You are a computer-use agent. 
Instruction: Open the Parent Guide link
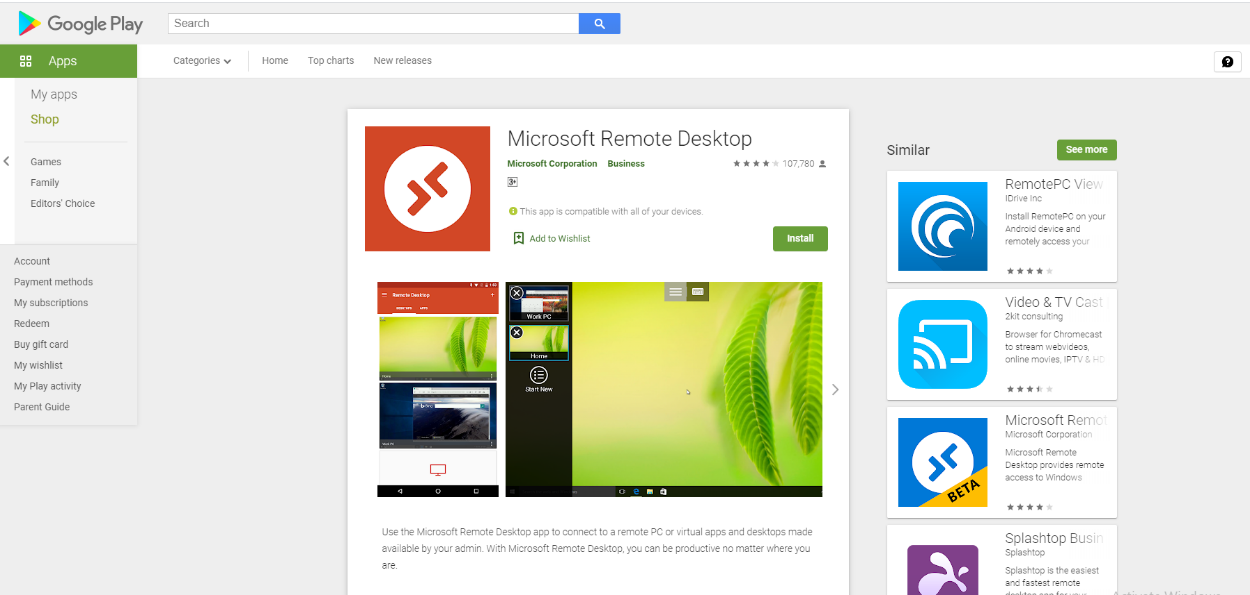42,408
